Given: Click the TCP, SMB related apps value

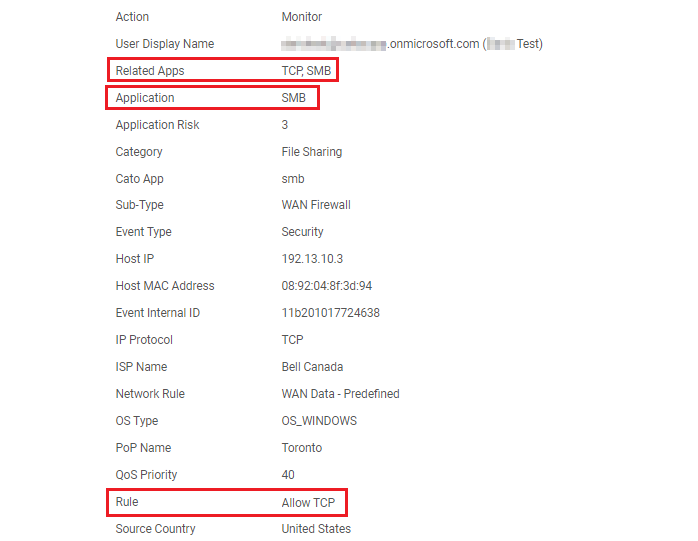Looking at the screenshot, I should click(306, 71).
